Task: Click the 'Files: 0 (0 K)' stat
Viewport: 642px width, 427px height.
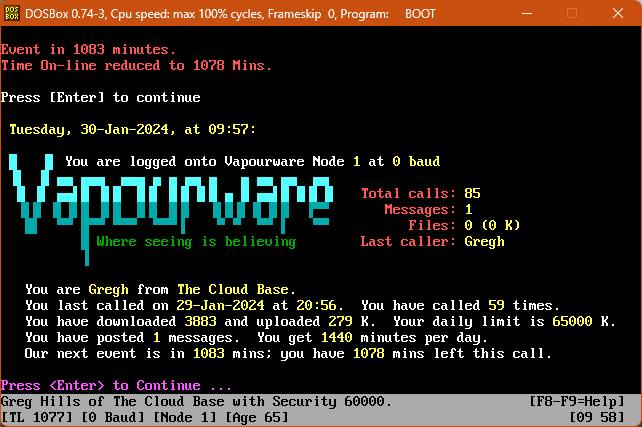Action: (x=464, y=225)
